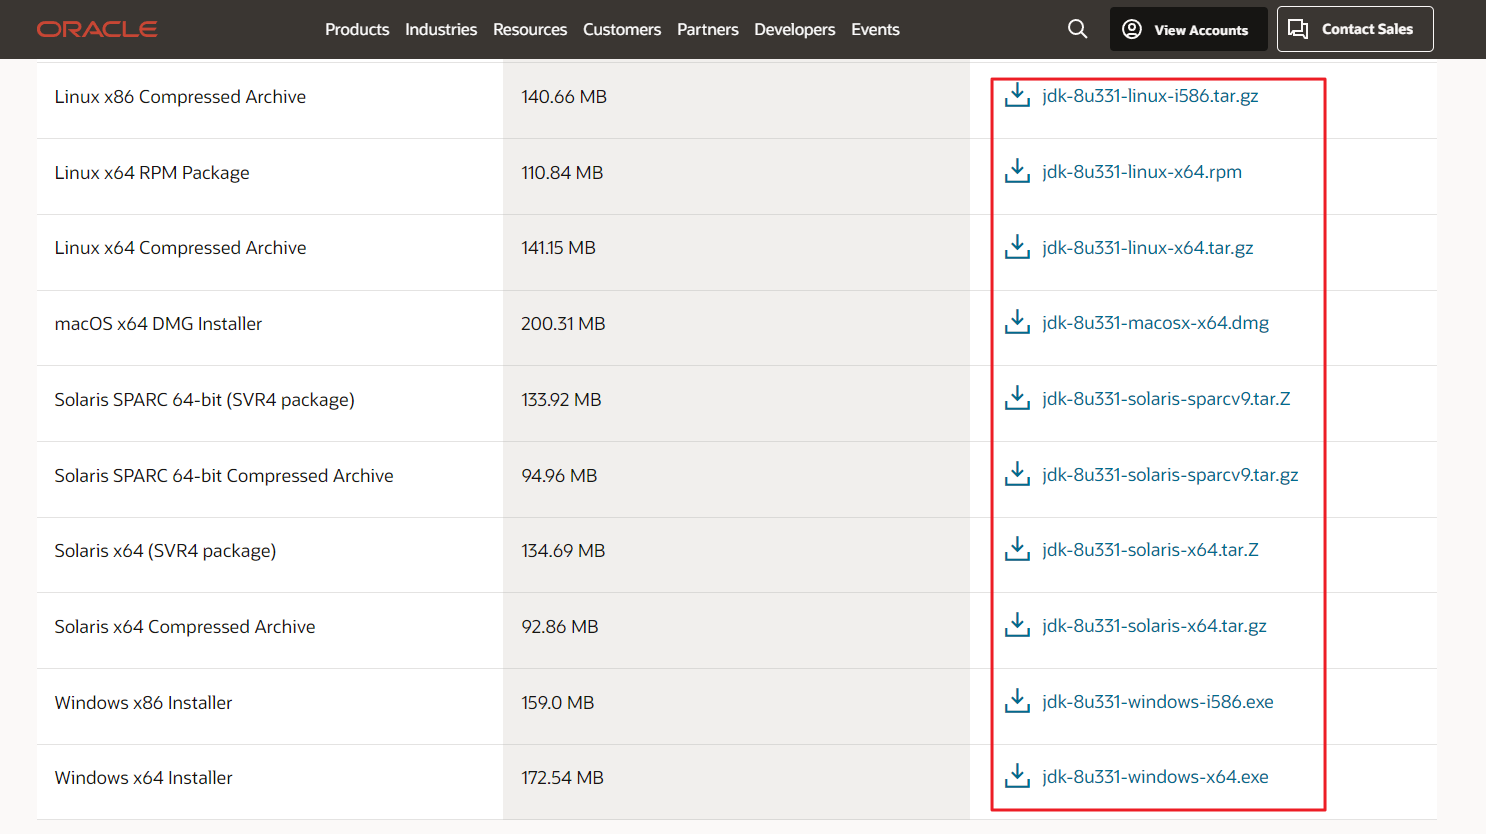Select the macOS x64 DMG Installer text

[158, 324]
